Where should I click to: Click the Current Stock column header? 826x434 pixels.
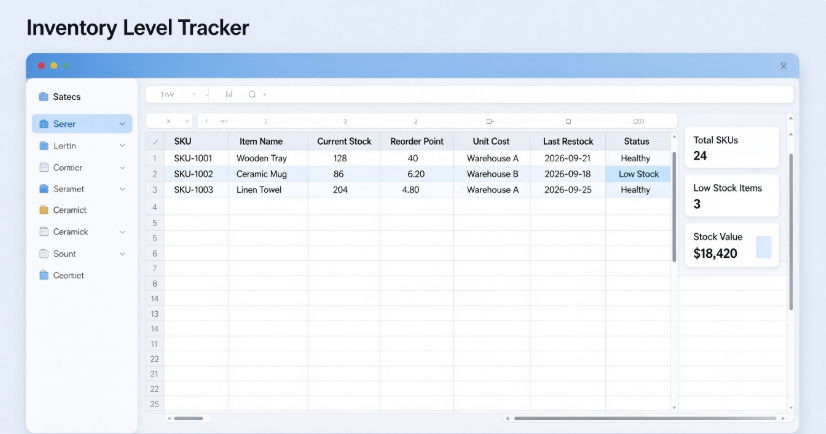click(344, 141)
